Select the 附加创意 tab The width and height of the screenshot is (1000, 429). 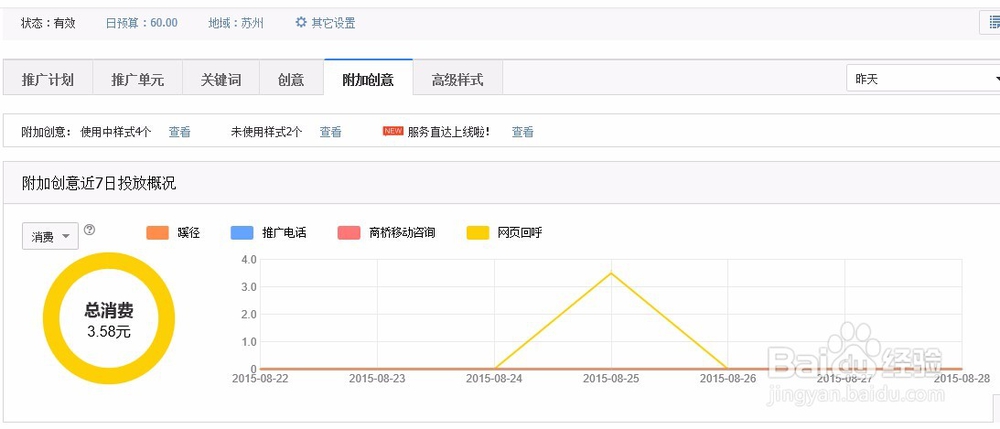[x=368, y=79]
